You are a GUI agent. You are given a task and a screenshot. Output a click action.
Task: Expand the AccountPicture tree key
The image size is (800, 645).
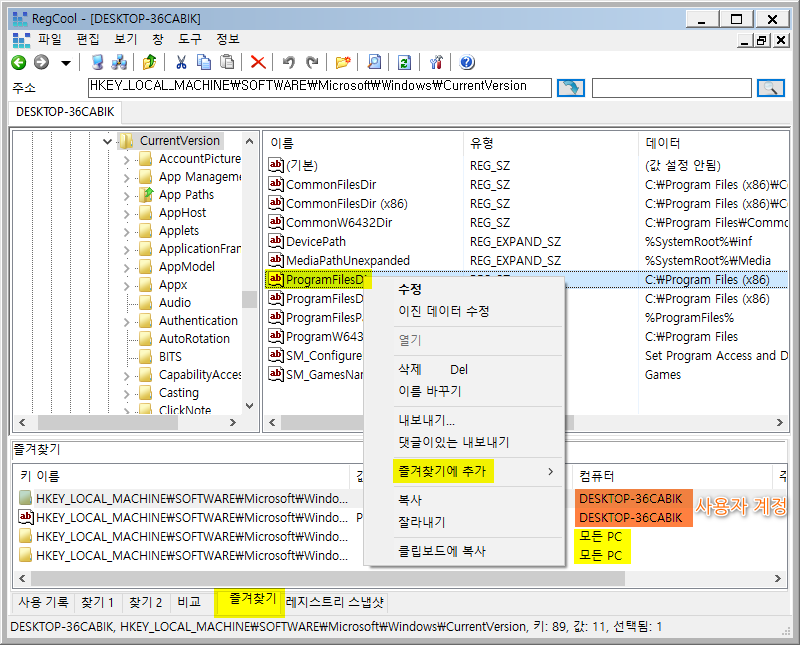(126, 160)
